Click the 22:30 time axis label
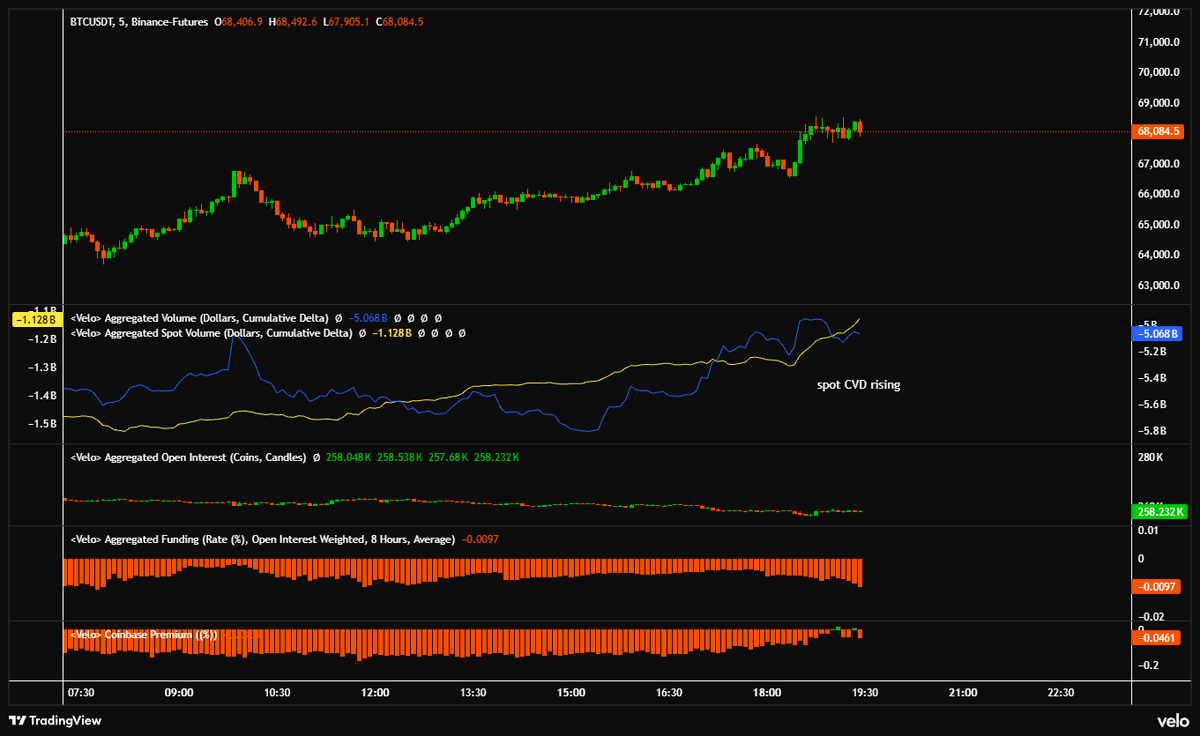Screen dimensions: 1200x736 point(1060,693)
